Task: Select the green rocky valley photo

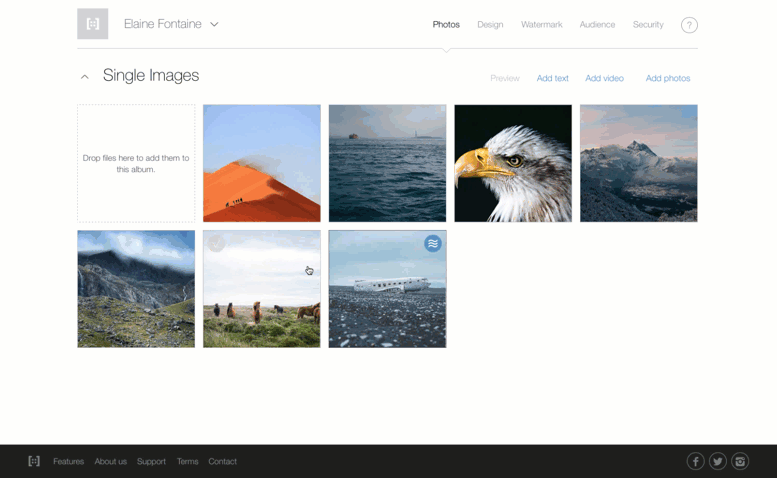Action: [x=136, y=289]
